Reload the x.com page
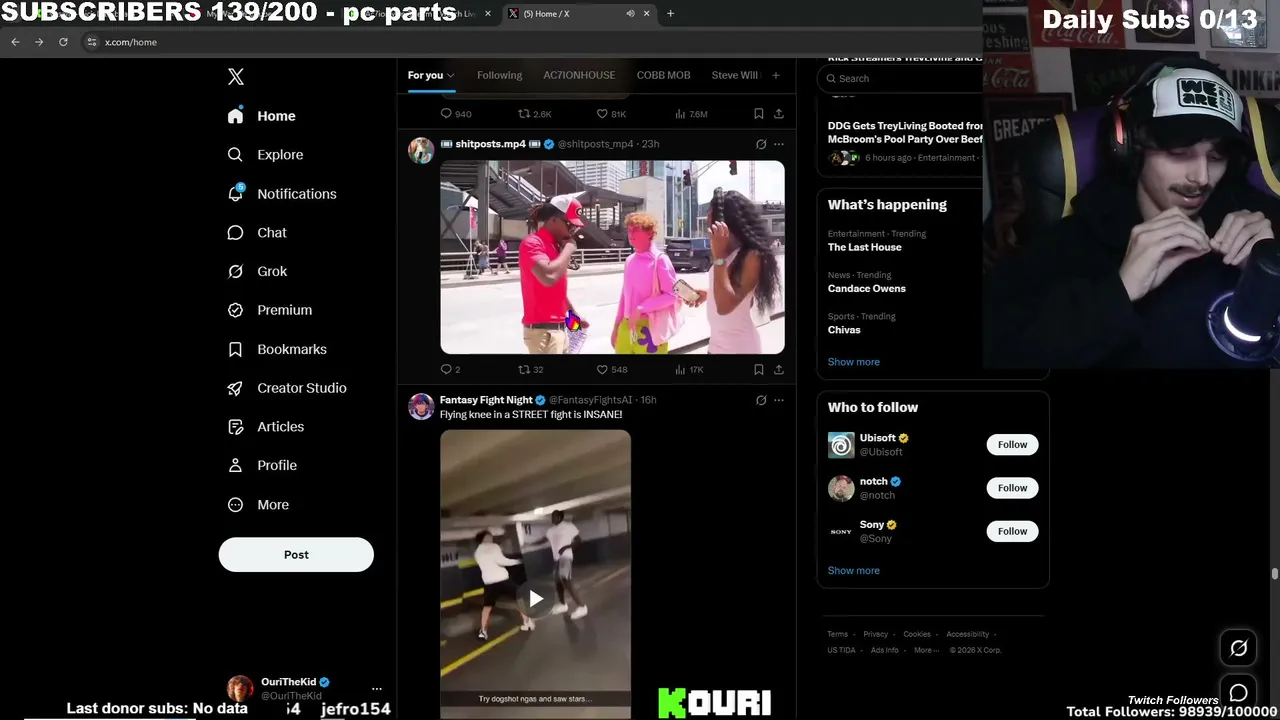This screenshot has width=1280, height=720. click(x=63, y=42)
